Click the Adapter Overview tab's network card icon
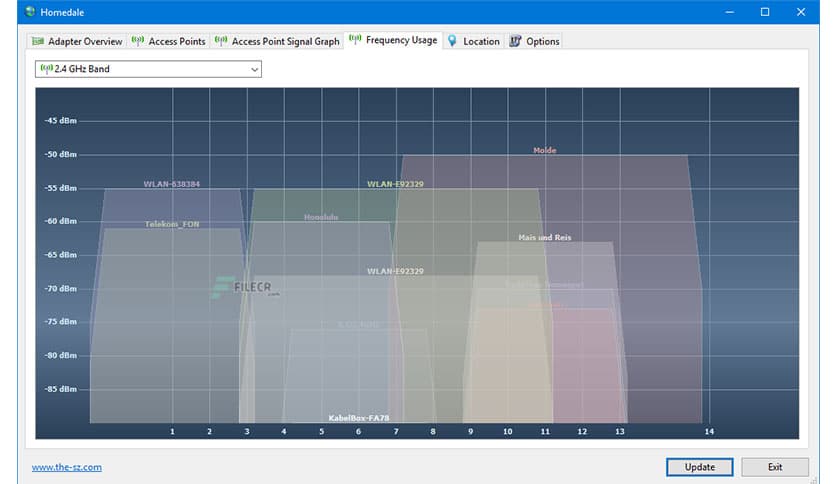 38,41
